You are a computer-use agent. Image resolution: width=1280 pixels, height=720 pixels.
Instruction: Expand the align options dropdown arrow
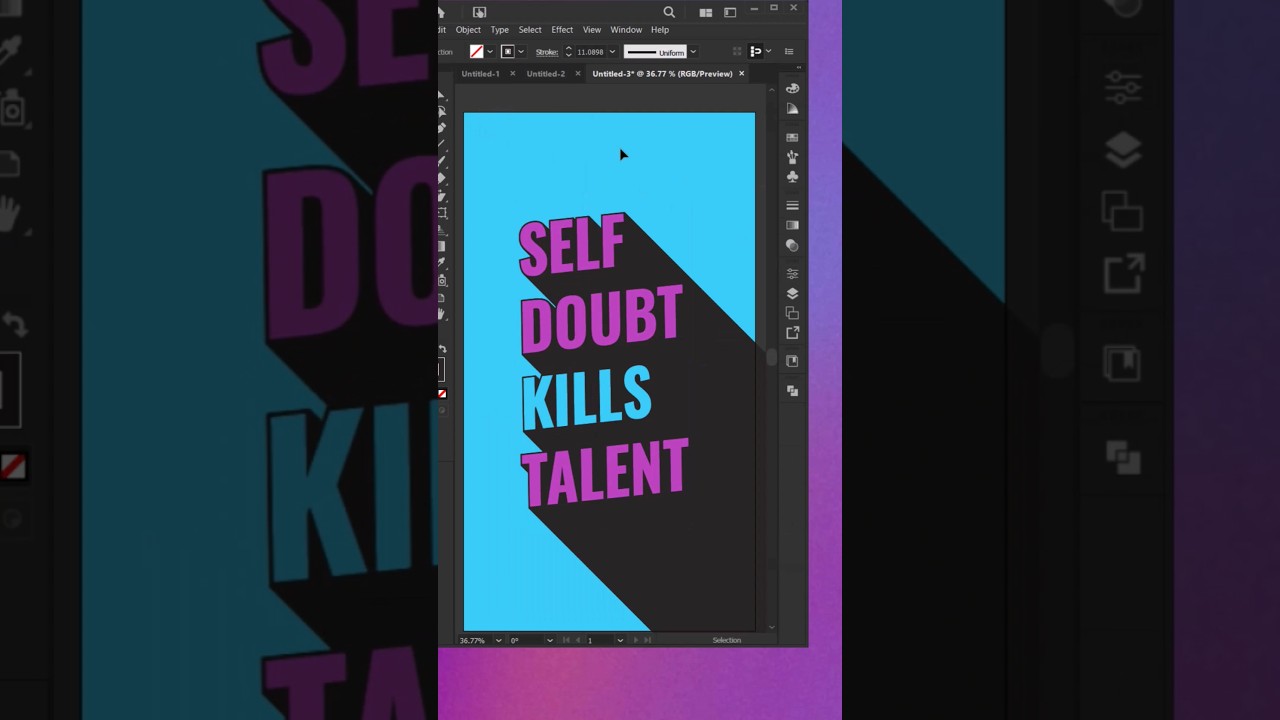769,52
